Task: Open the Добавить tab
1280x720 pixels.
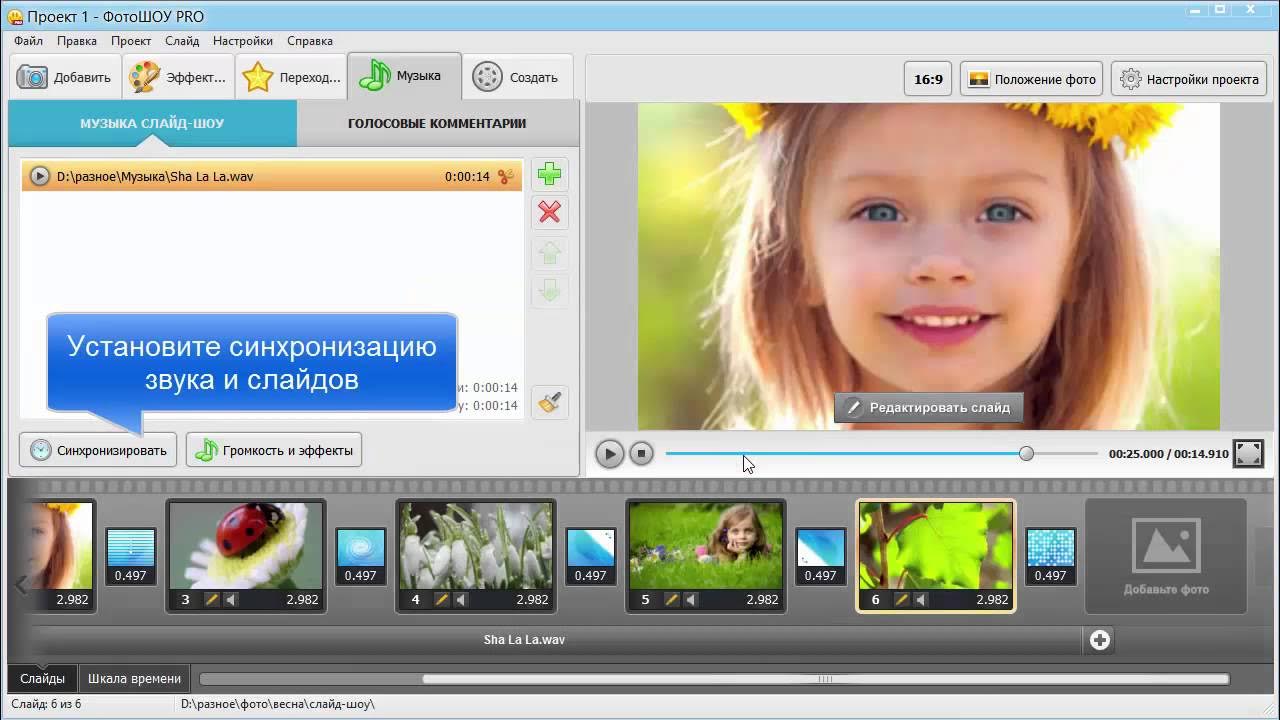Action: tap(65, 77)
